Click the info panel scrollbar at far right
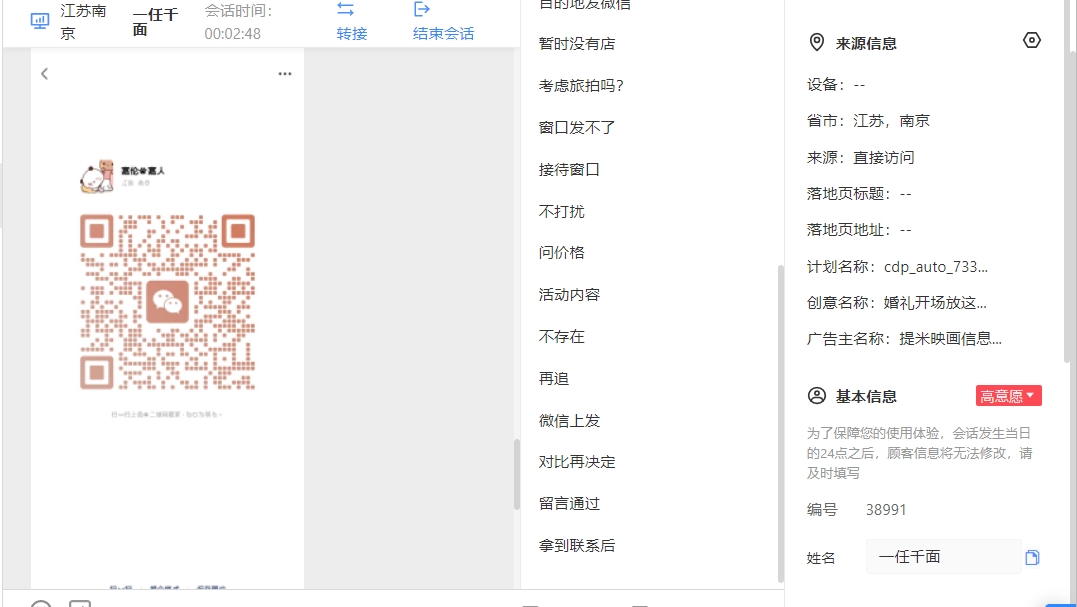Image resolution: width=1077 pixels, height=607 pixels. coord(1067,182)
